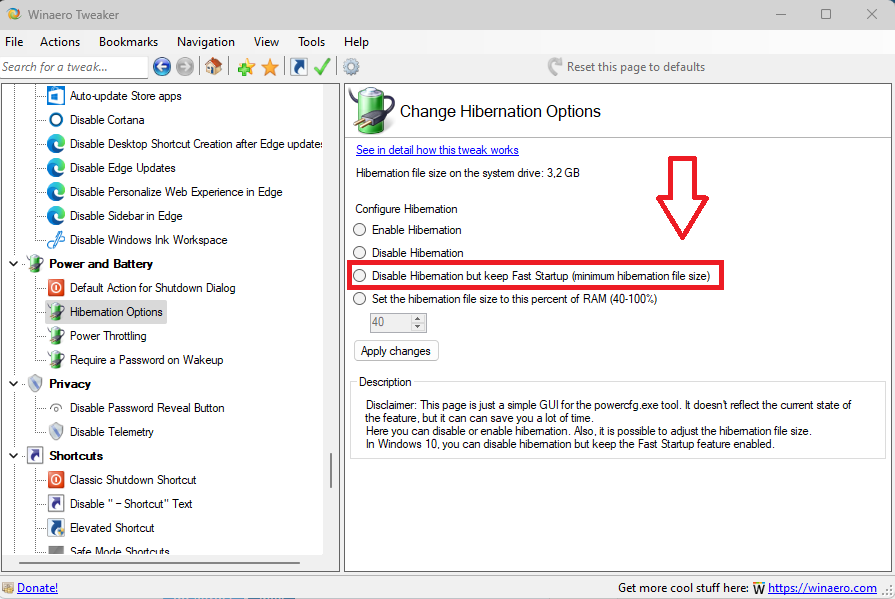The image size is (895, 599).
Task: Open the File menu
Action: (14, 42)
